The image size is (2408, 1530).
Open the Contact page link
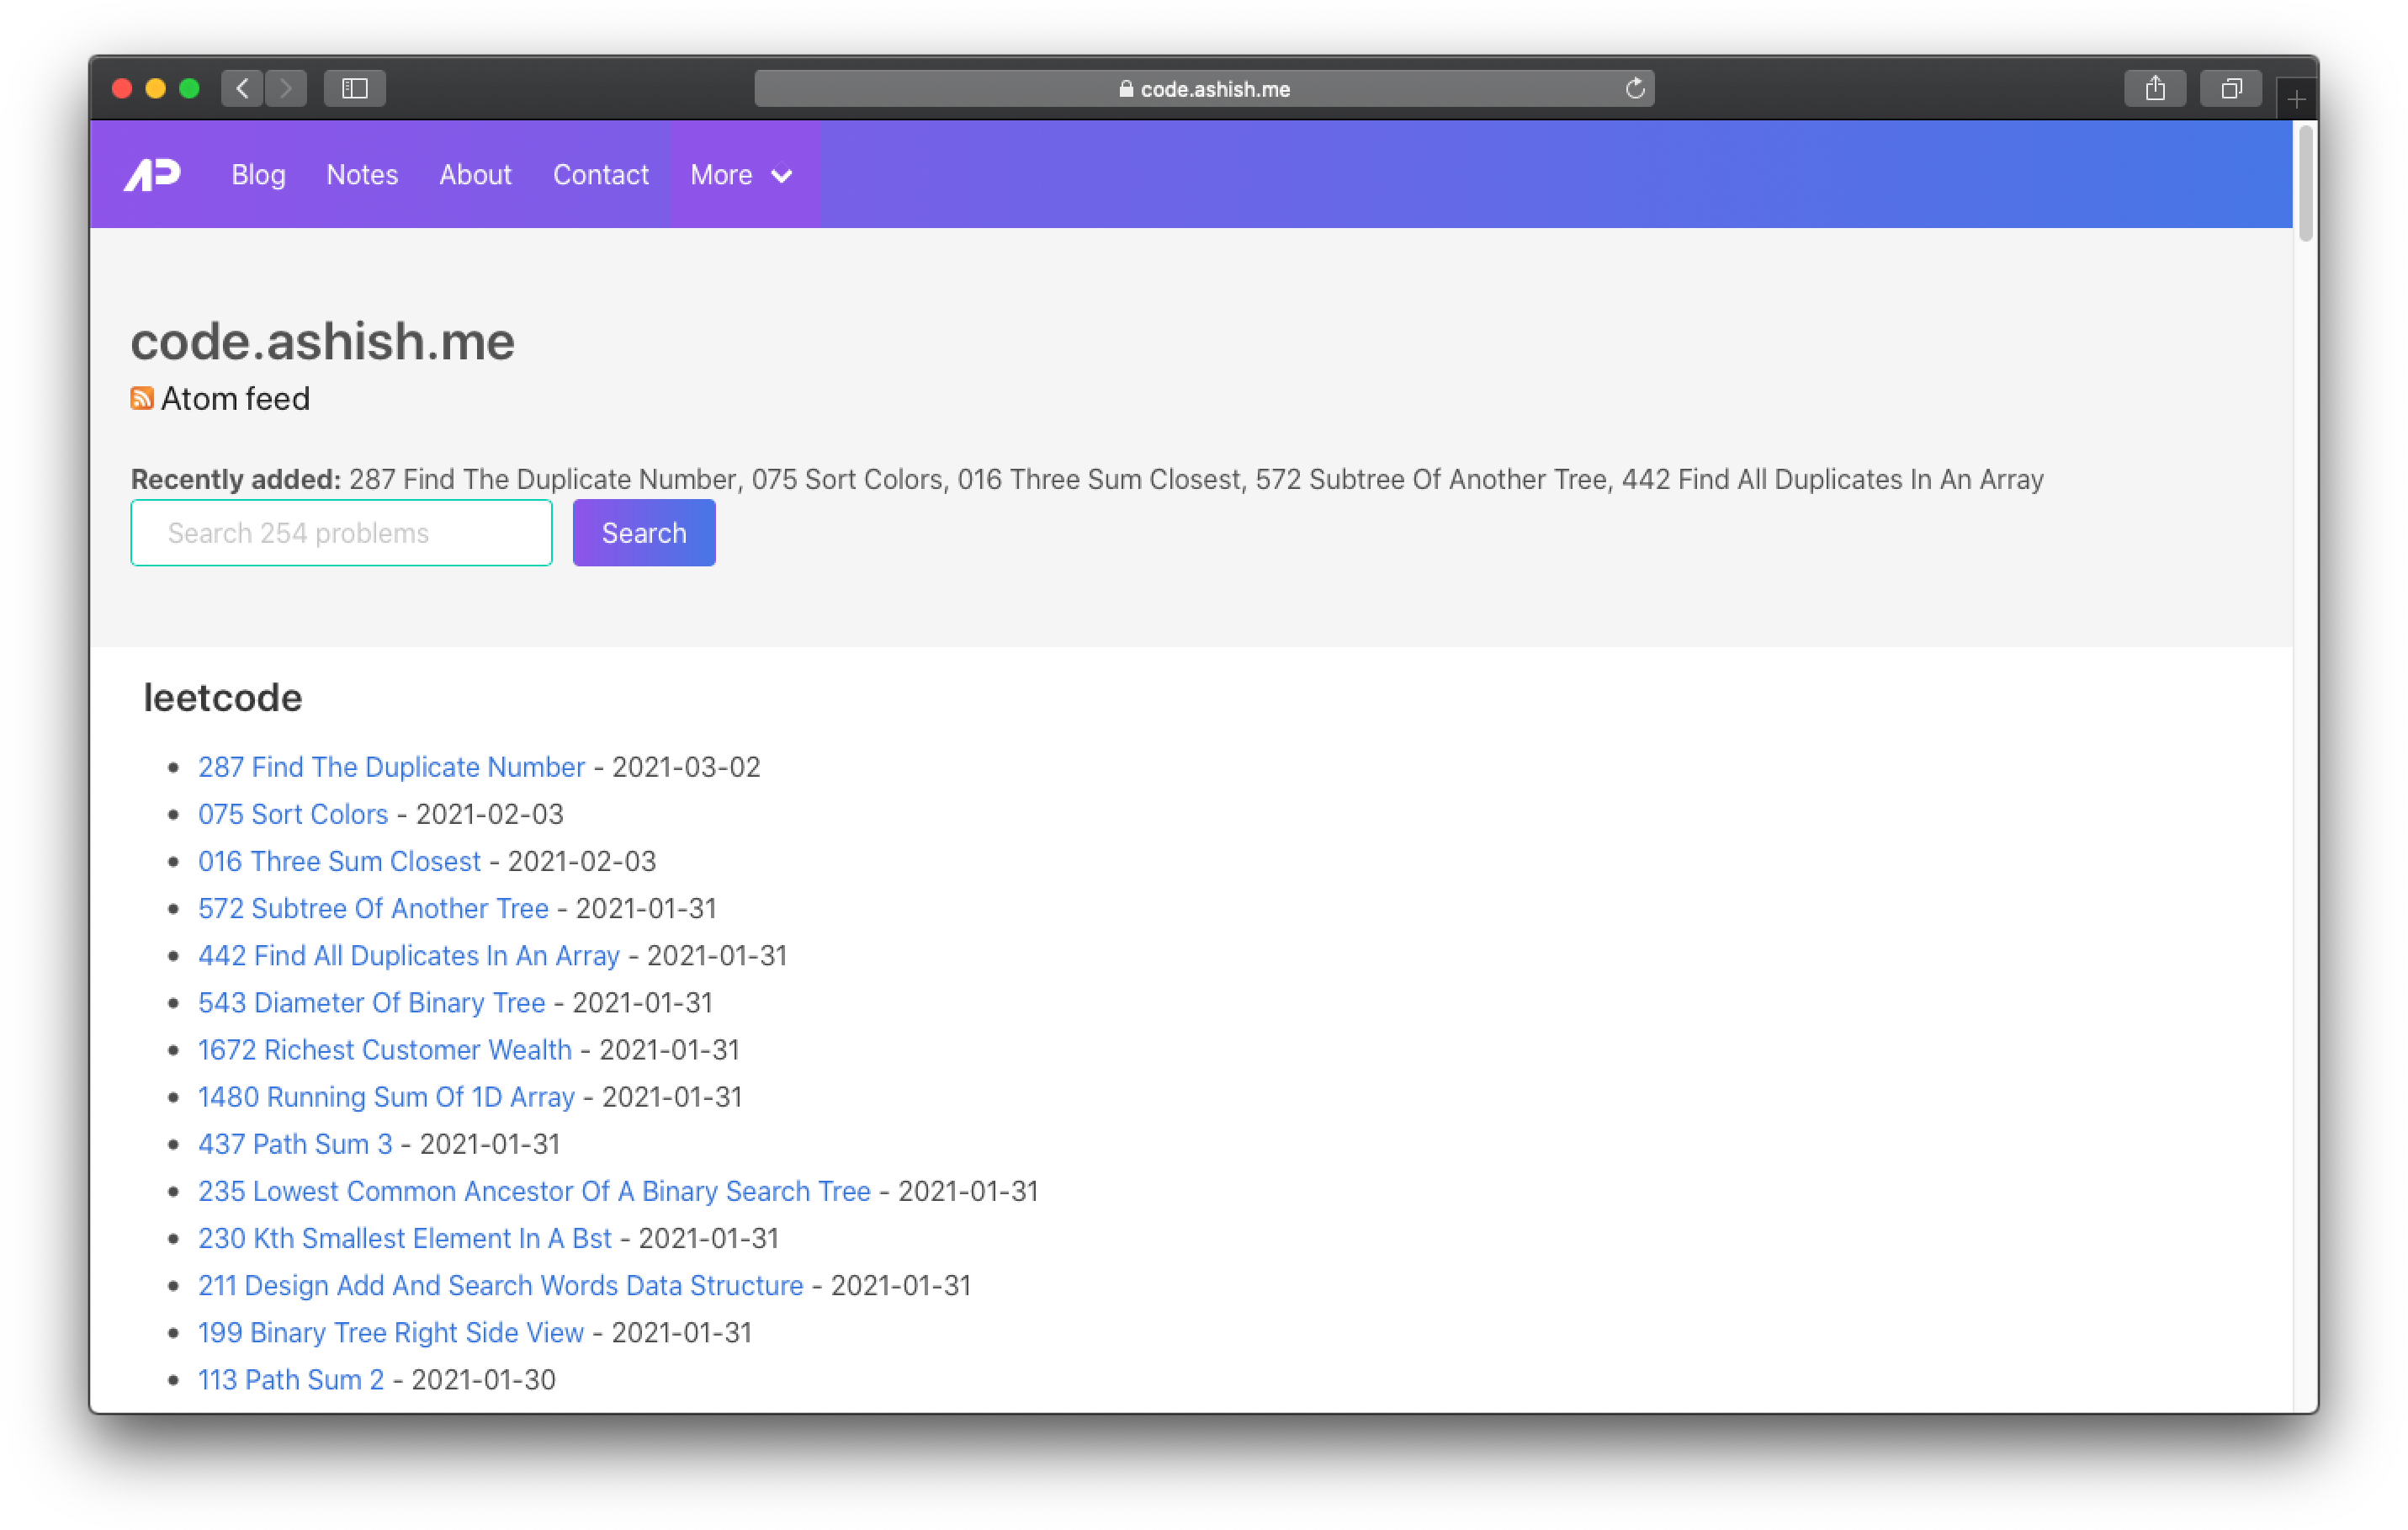pos(601,175)
